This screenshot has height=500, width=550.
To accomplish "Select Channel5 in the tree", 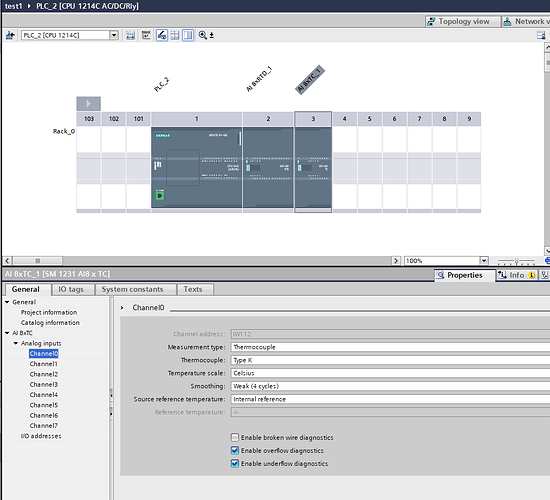I will coord(43,405).
